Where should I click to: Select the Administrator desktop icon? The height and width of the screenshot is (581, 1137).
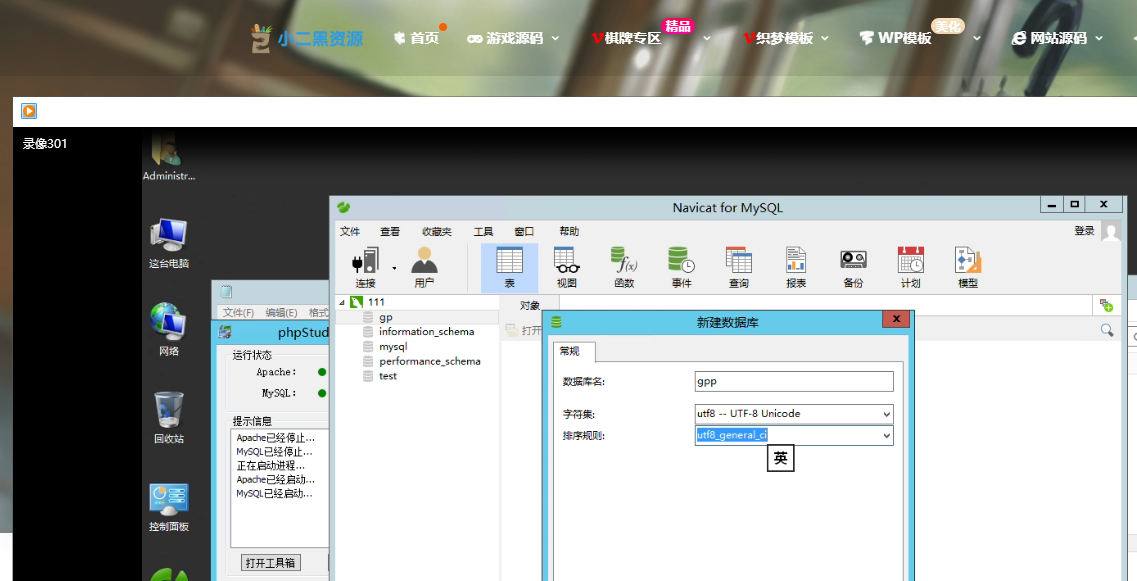[169, 157]
